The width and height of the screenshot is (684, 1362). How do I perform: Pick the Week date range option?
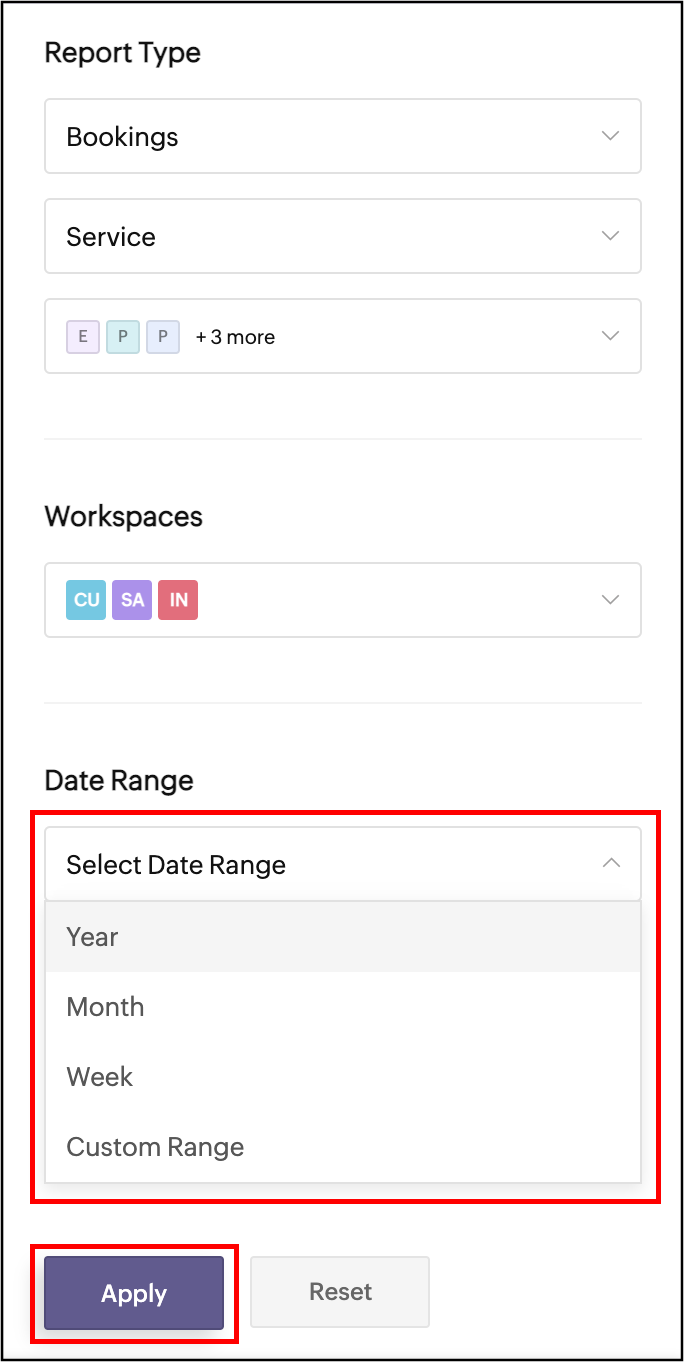pos(99,1077)
